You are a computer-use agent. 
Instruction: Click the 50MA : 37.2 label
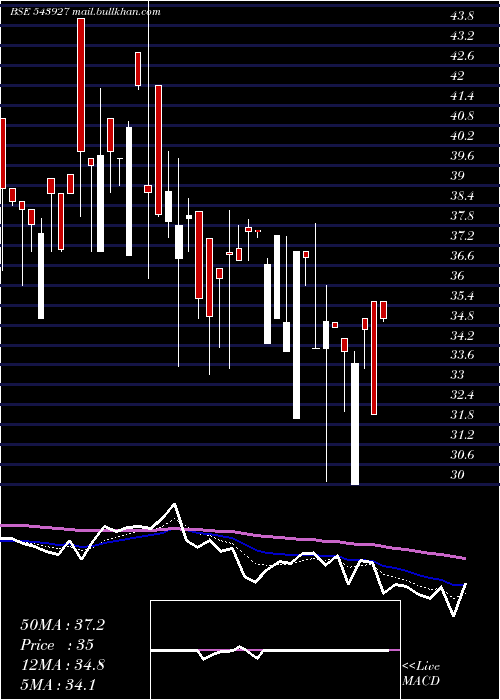coord(62,625)
